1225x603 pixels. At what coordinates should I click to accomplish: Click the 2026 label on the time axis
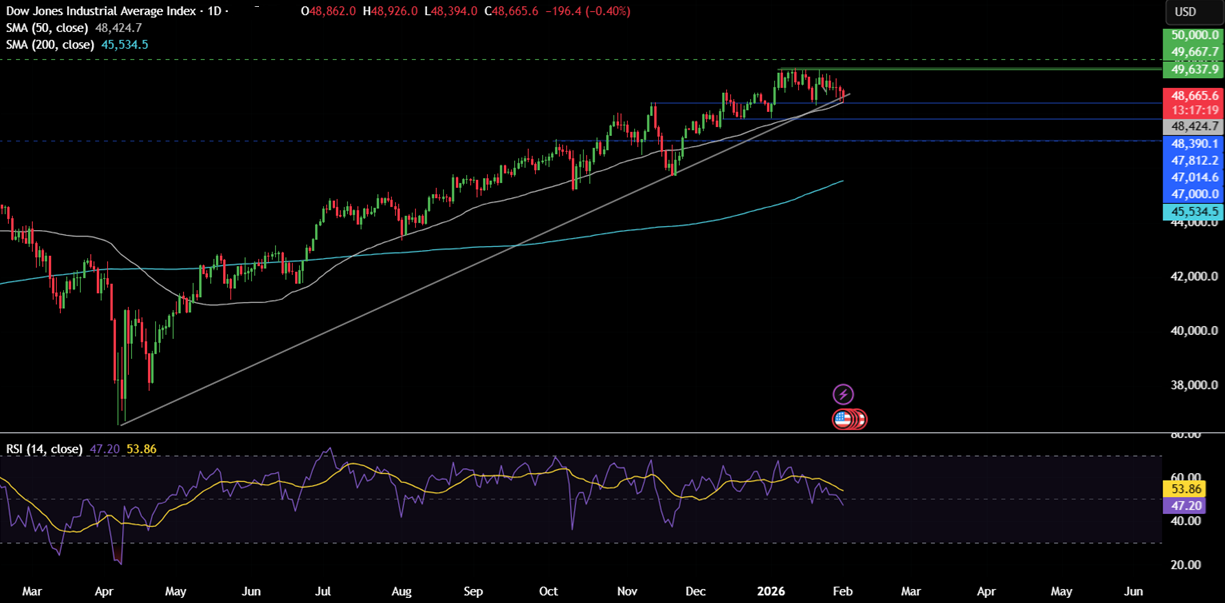click(x=770, y=591)
